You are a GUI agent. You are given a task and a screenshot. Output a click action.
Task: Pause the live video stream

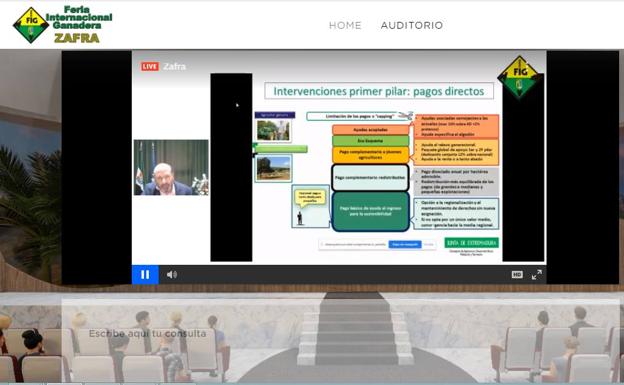pos(145,274)
